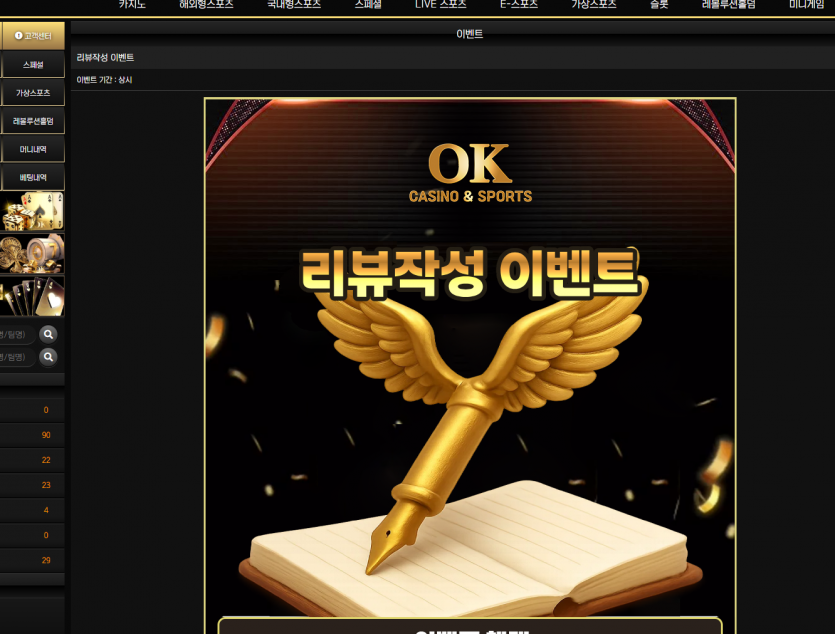Go to 카지노 in top navigation

[132, 4]
